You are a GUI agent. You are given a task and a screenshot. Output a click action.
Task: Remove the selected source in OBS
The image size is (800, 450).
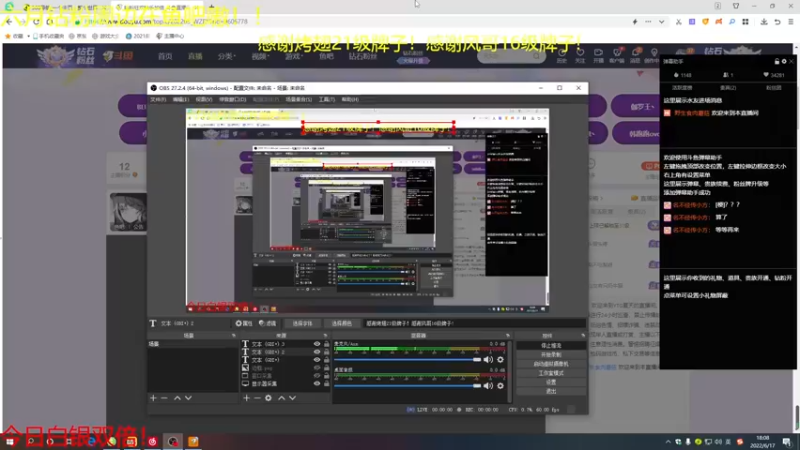pyautogui.click(x=257, y=398)
